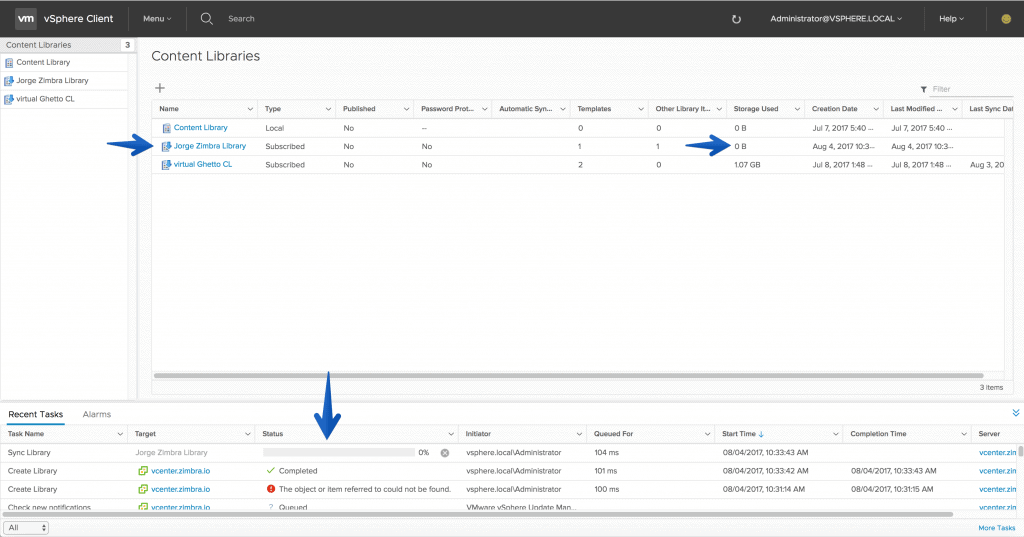Click the libraries table horizontal scrollbar
The height and width of the screenshot is (537, 1024).
pyautogui.click(x=568, y=376)
